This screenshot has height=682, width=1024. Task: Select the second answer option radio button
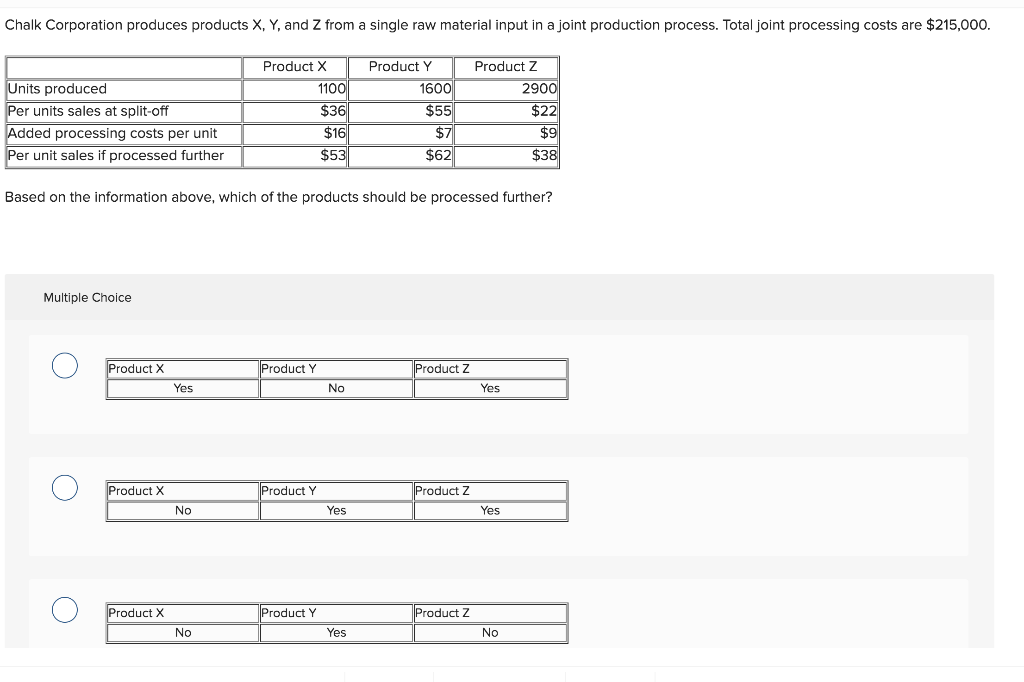coord(64,488)
